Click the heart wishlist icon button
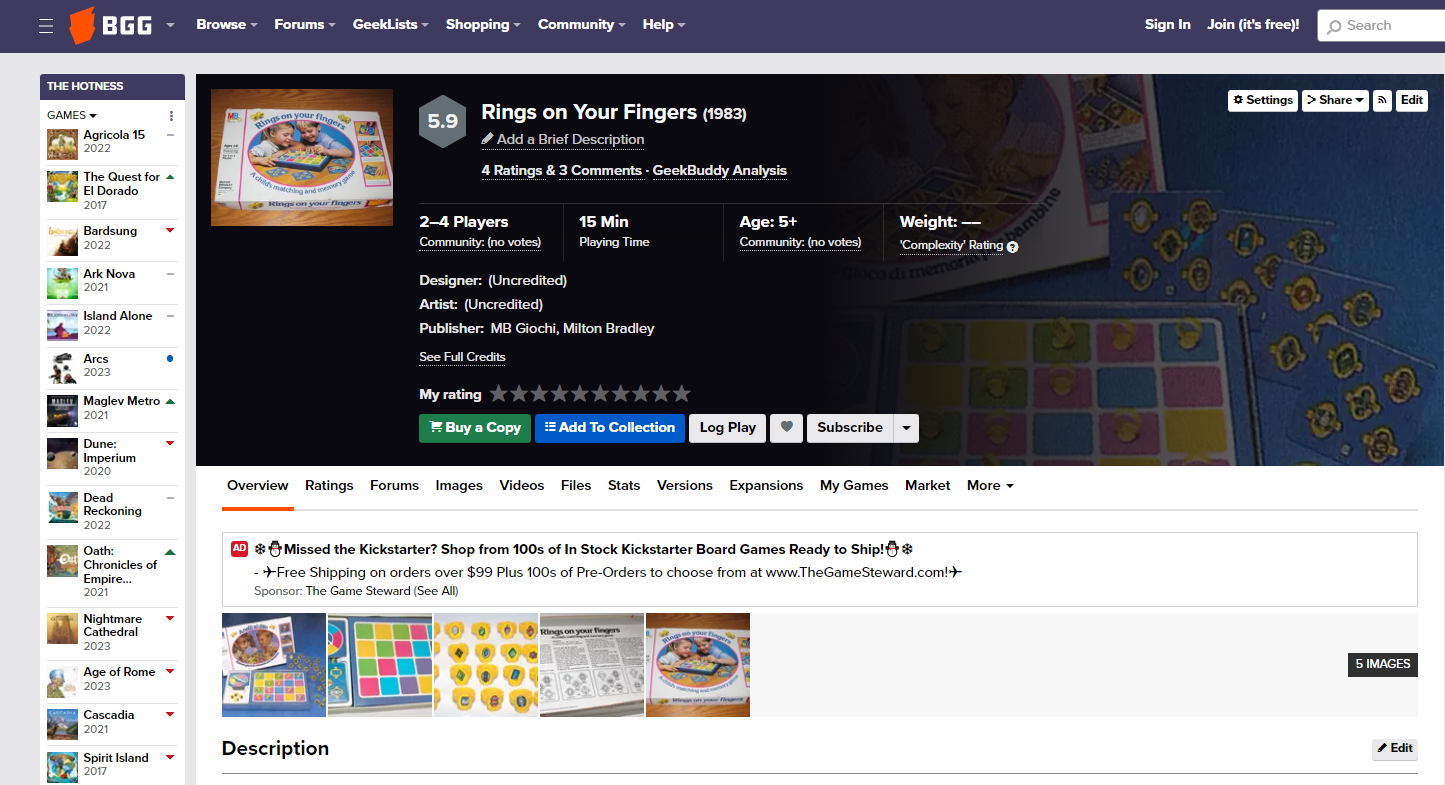Viewport: 1445px width, 785px height. pos(787,428)
